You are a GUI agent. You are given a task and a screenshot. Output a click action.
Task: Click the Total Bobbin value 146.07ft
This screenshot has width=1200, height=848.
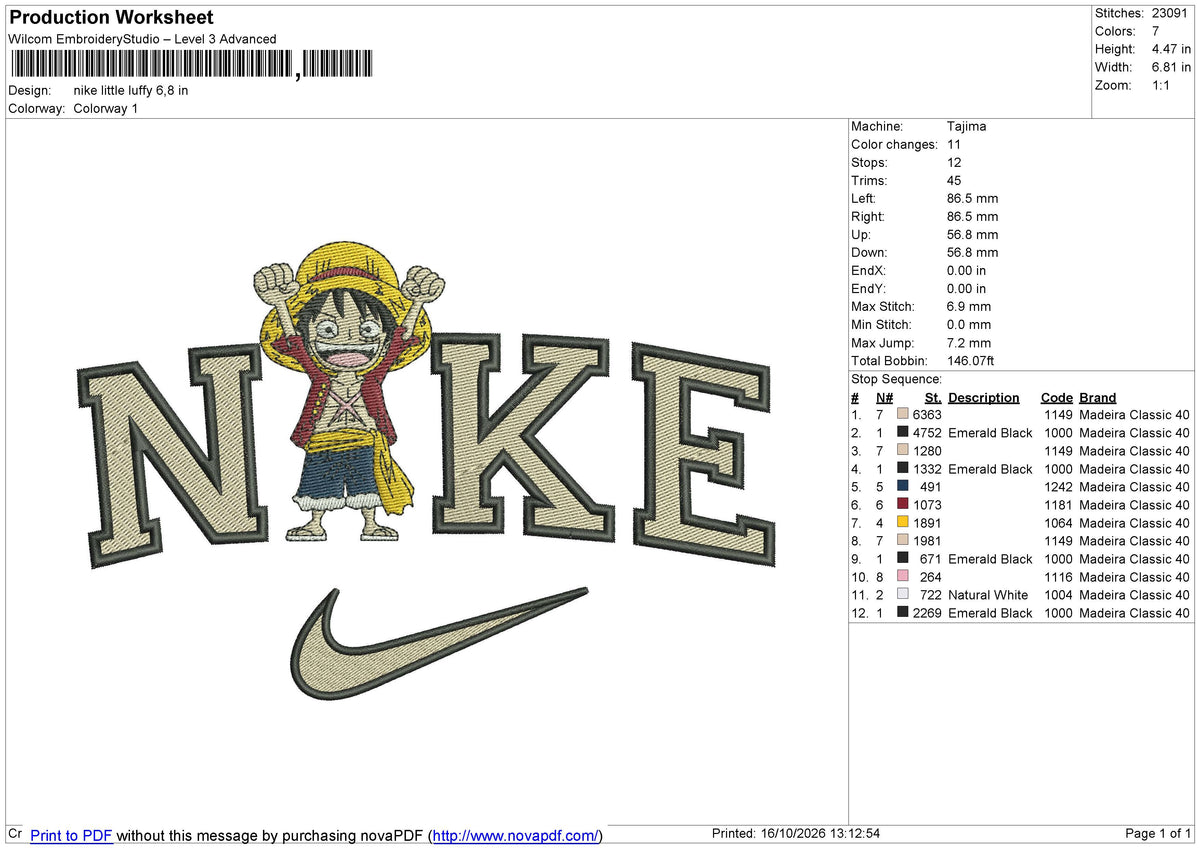[970, 360]
